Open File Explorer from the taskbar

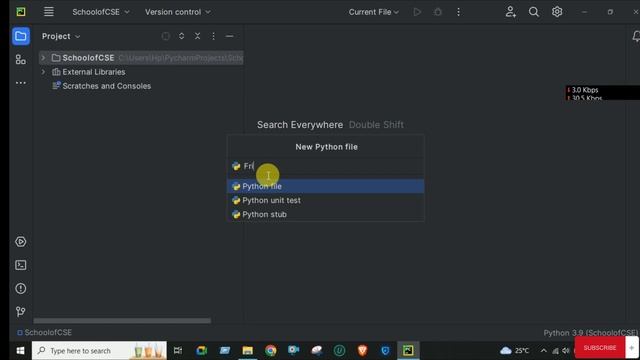[x=247, y=351]
